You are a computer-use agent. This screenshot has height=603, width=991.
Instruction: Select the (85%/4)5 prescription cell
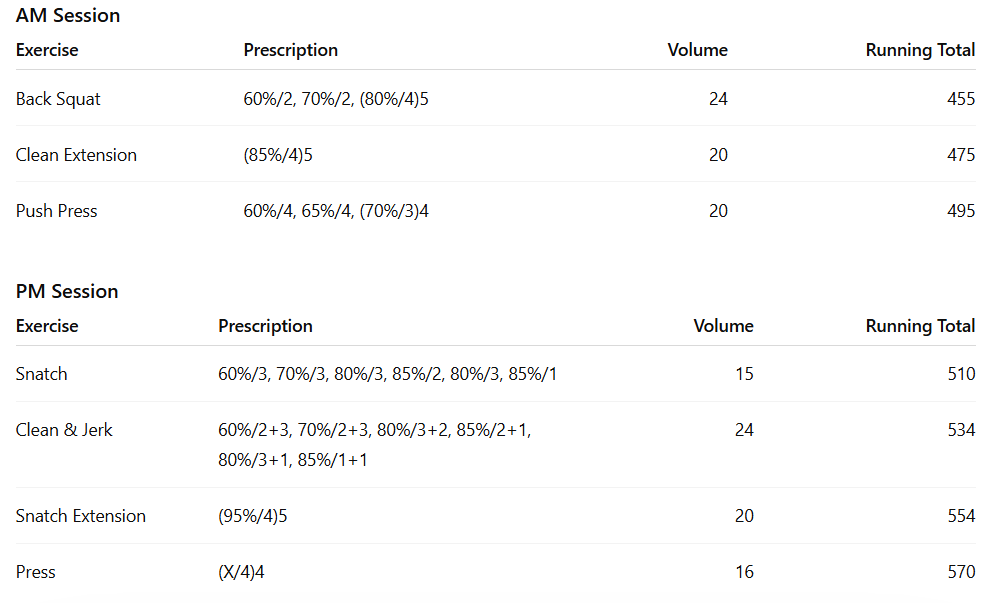(x=278, y=155)
